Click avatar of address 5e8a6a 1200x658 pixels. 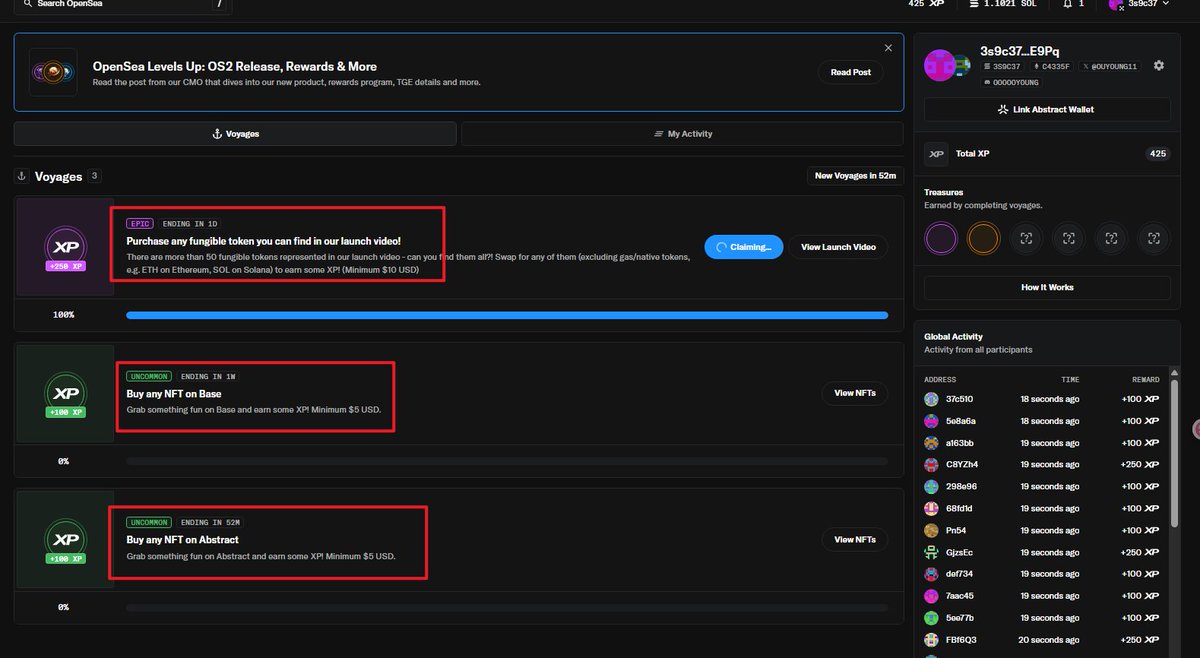point(932,421)
